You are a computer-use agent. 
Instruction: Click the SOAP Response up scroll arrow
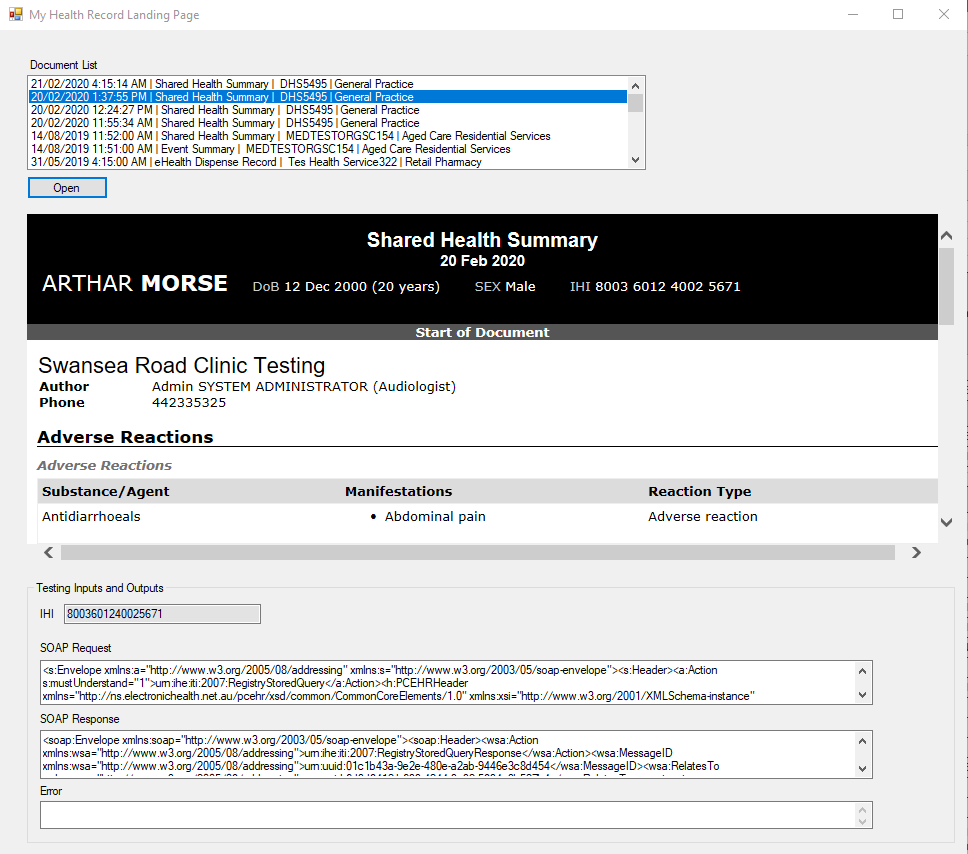click(862, 741)
